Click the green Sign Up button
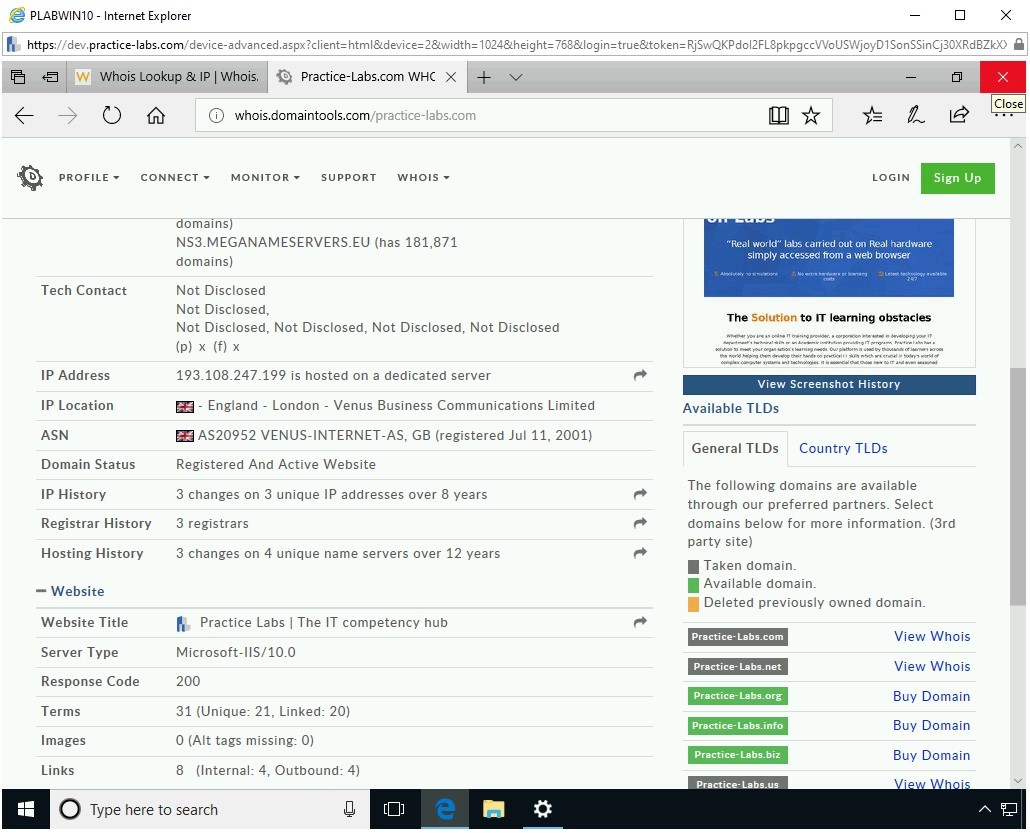The width and height of the screenshot is (1030, 833). (x=957, y=178)
